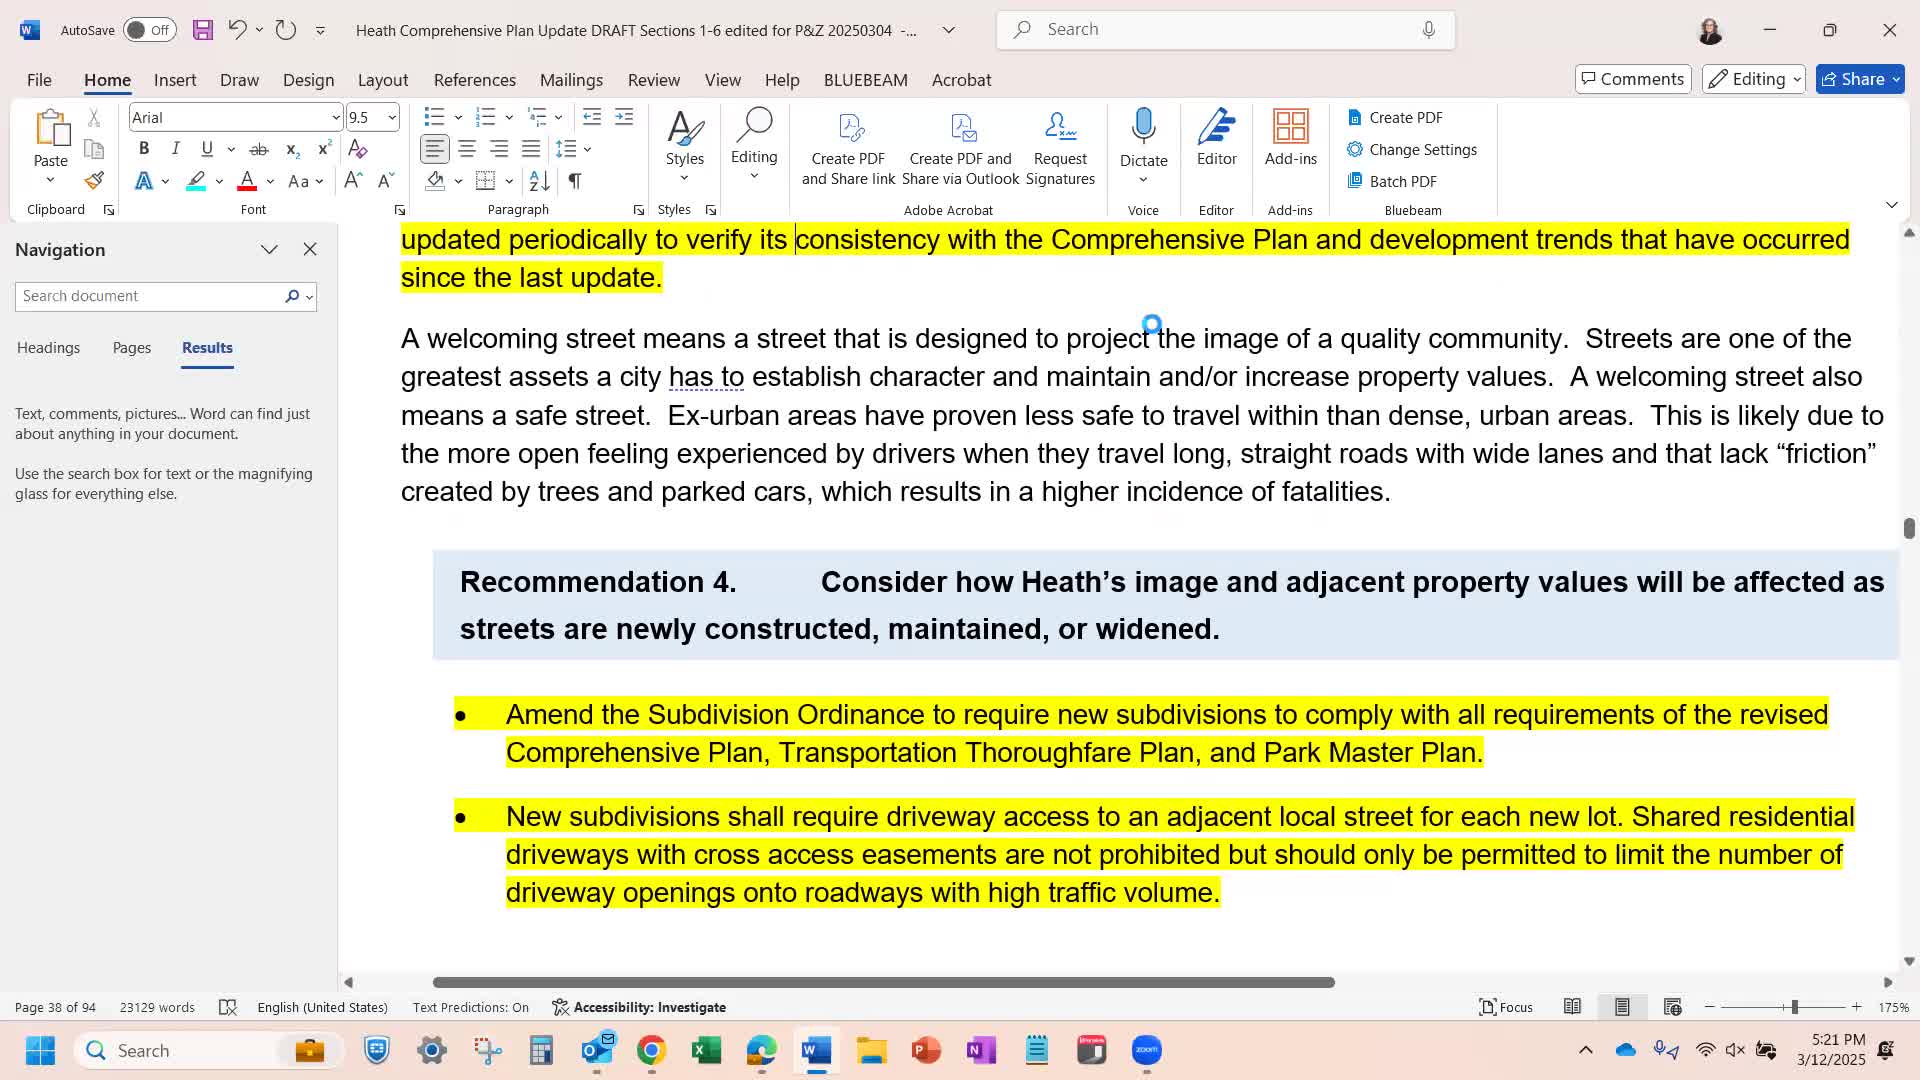1920x1080 pixels.
Task: Toggle Bold formatting
Action: click(x=144, y=149)
